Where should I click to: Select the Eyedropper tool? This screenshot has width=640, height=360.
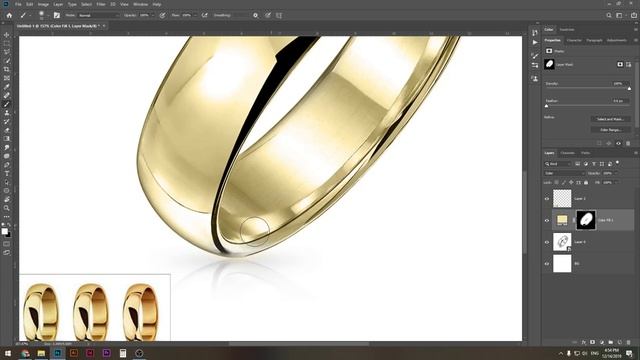tap(7, 87)
